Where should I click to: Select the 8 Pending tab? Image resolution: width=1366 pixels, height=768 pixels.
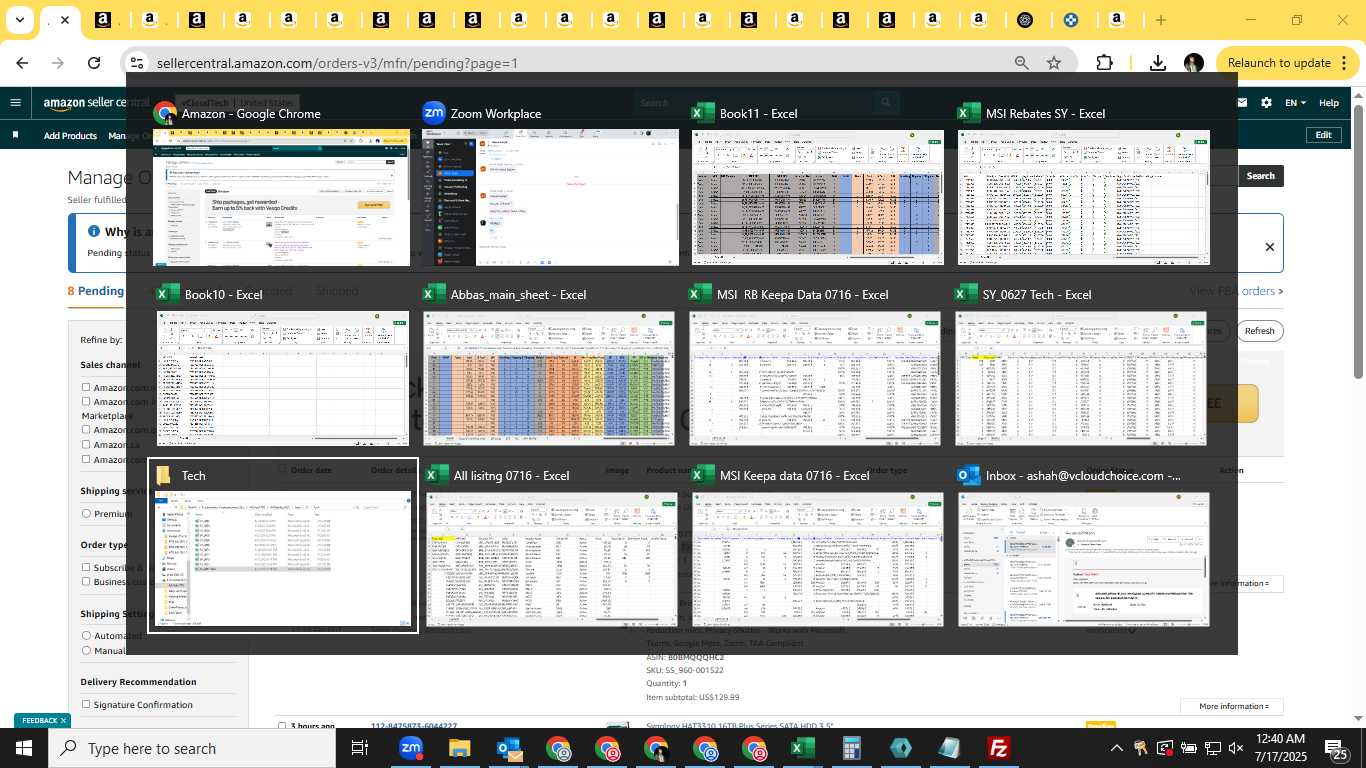coord(96,291)
